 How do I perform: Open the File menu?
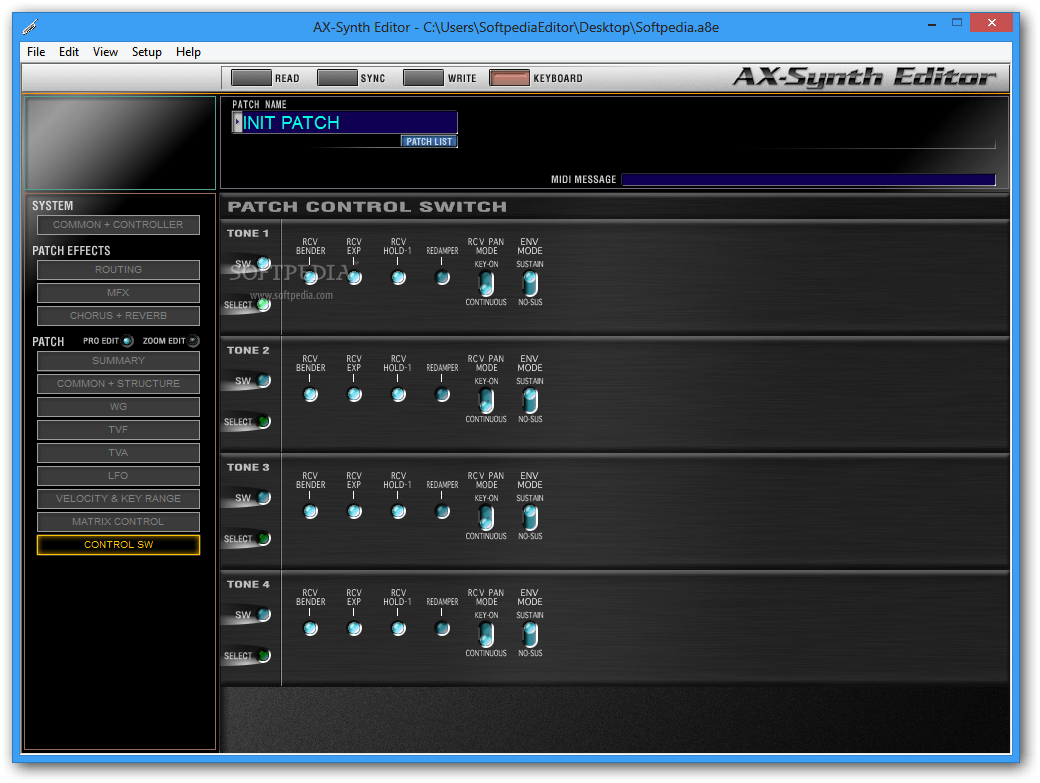tap(35, 51)
